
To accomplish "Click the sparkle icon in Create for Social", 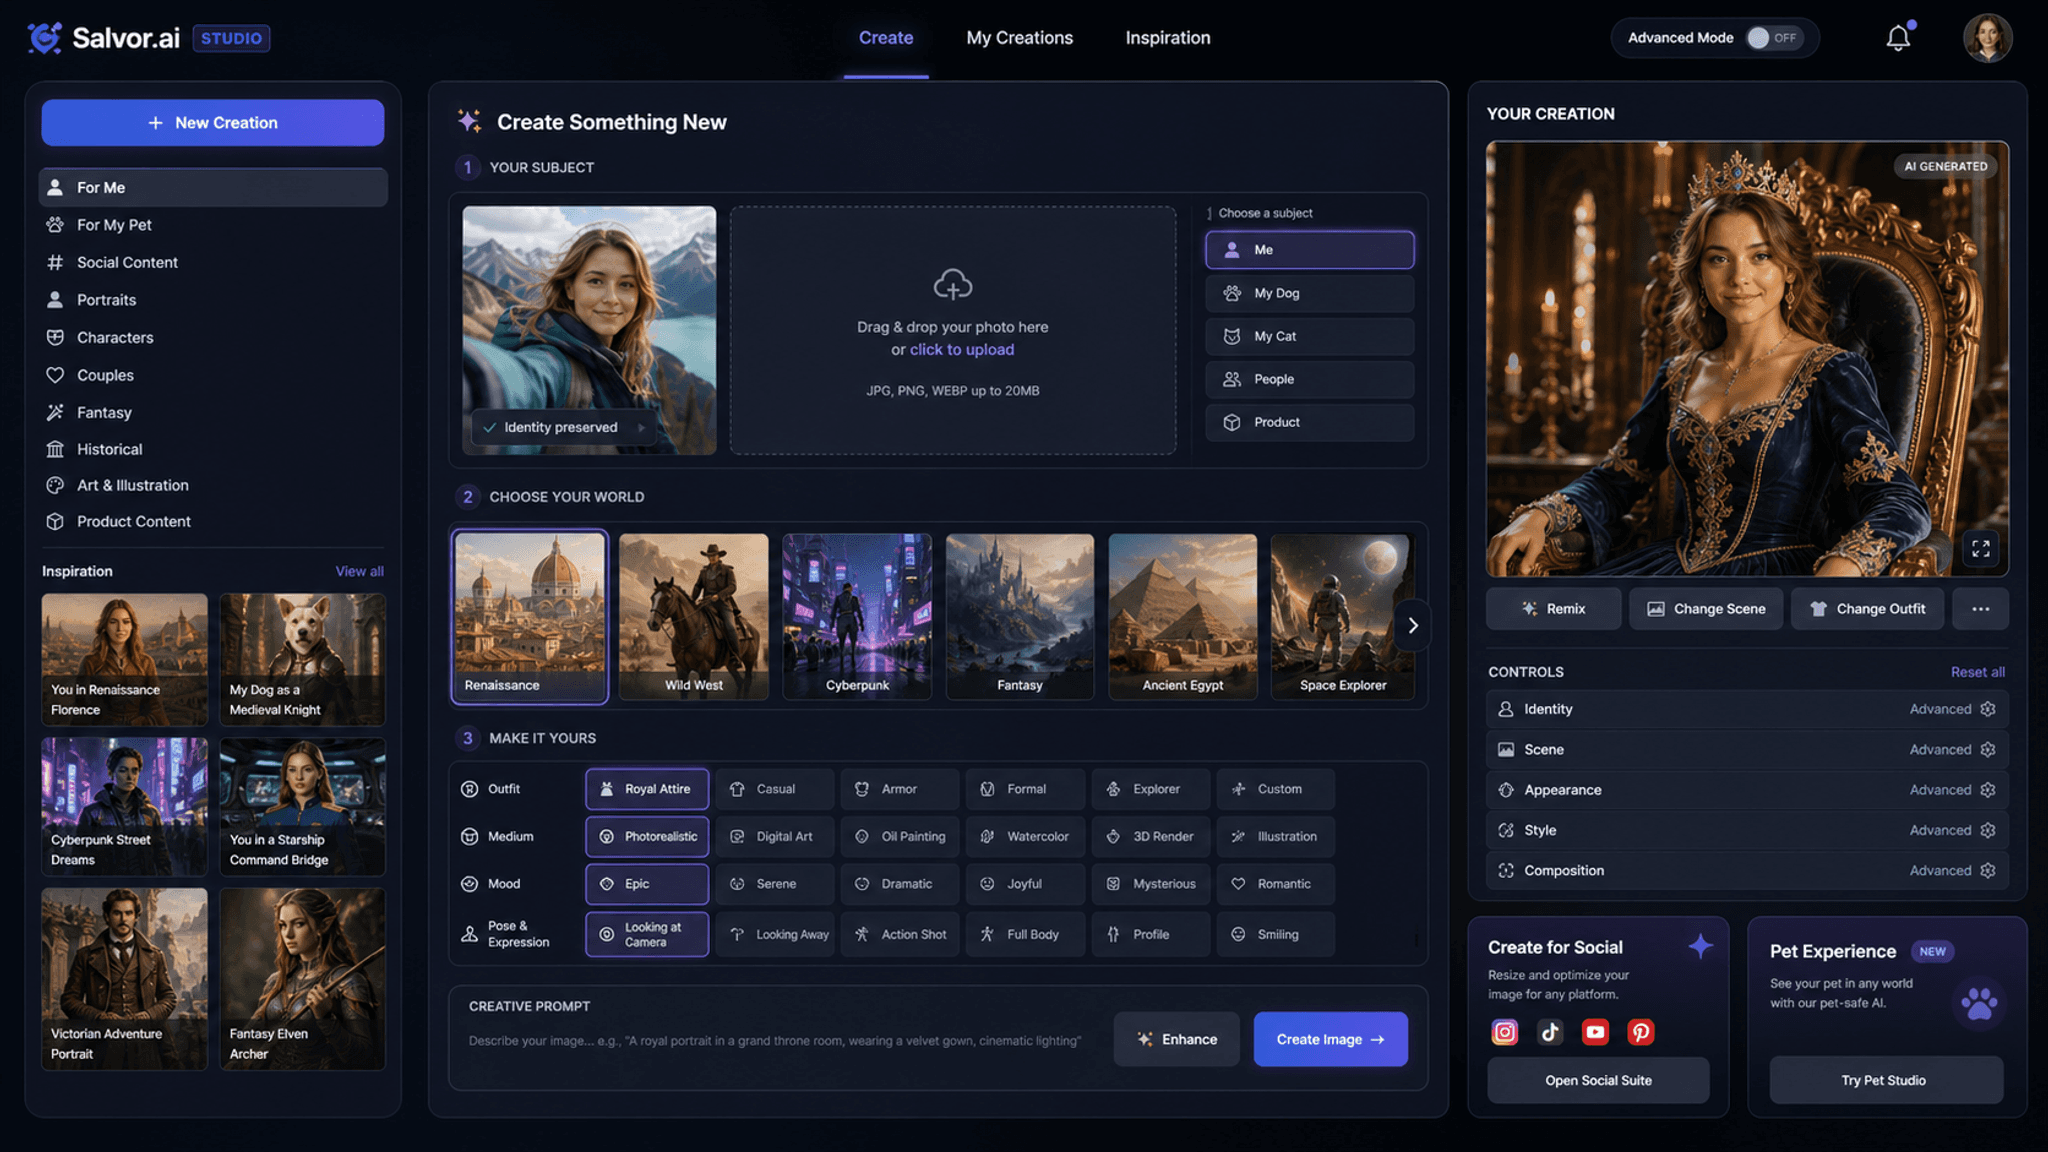I will coord(1700,946).
